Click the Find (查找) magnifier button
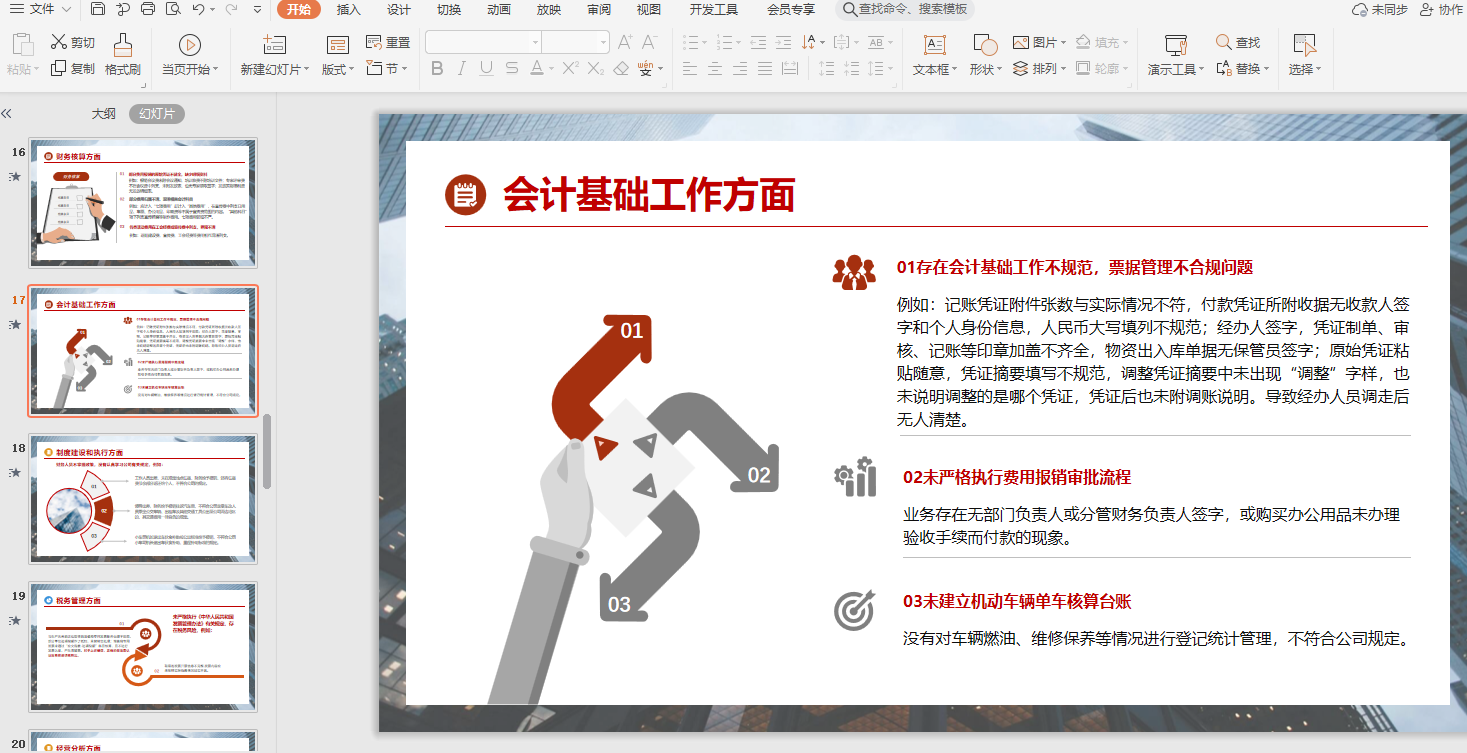The height and width of the screenshot is (753, 1467). 1238,43
